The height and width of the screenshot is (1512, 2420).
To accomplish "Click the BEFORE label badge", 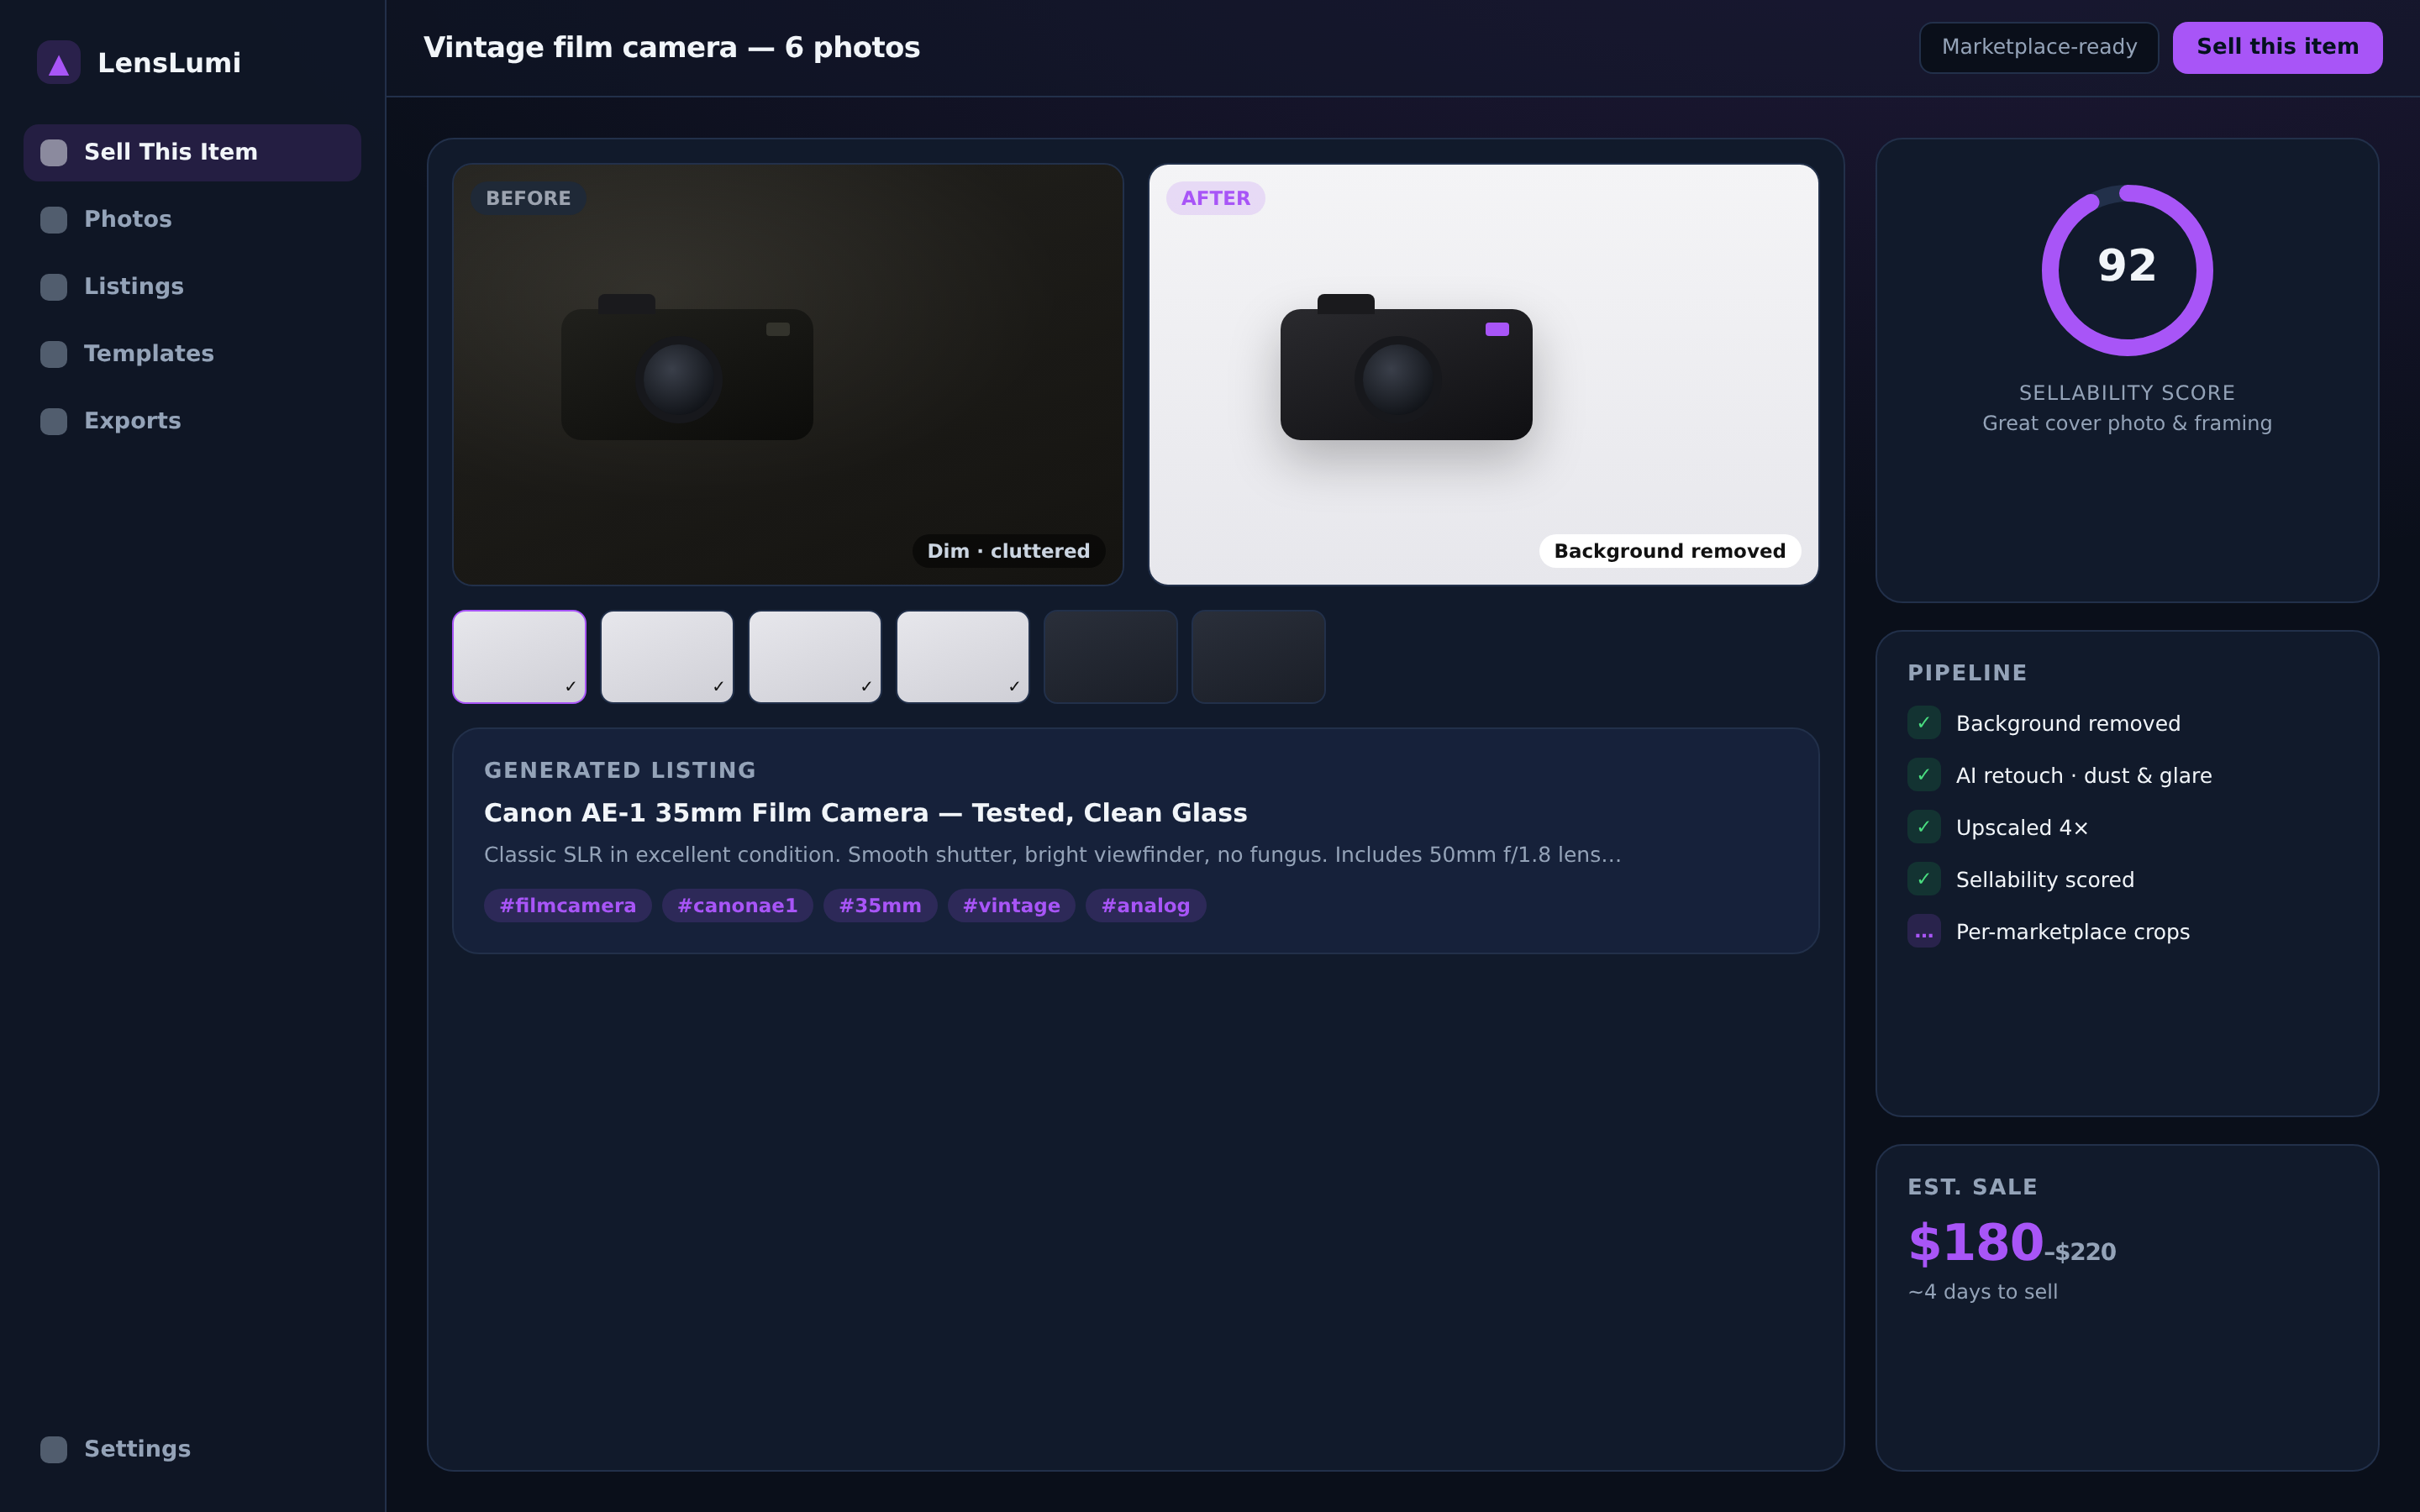I will pyautogui.click(x=528, y=198).
